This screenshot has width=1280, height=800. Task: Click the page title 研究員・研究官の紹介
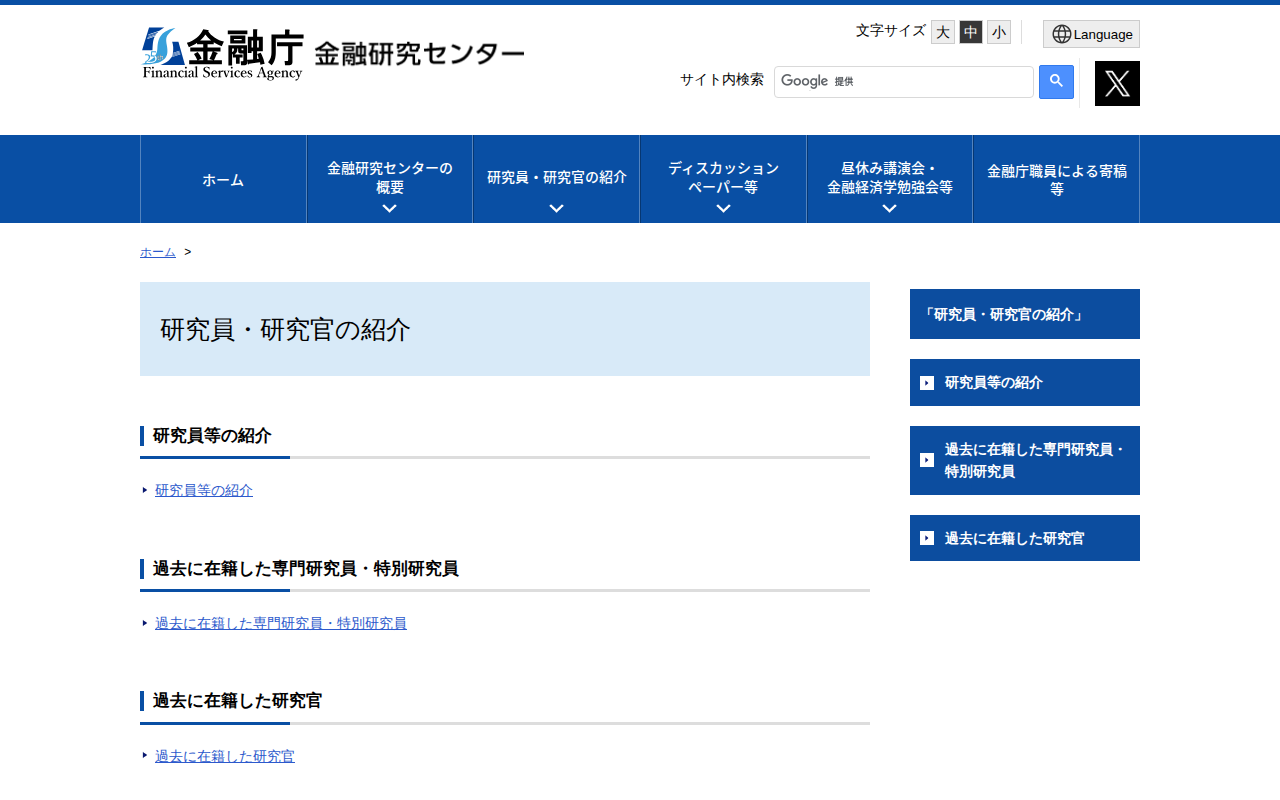point(285,330)
